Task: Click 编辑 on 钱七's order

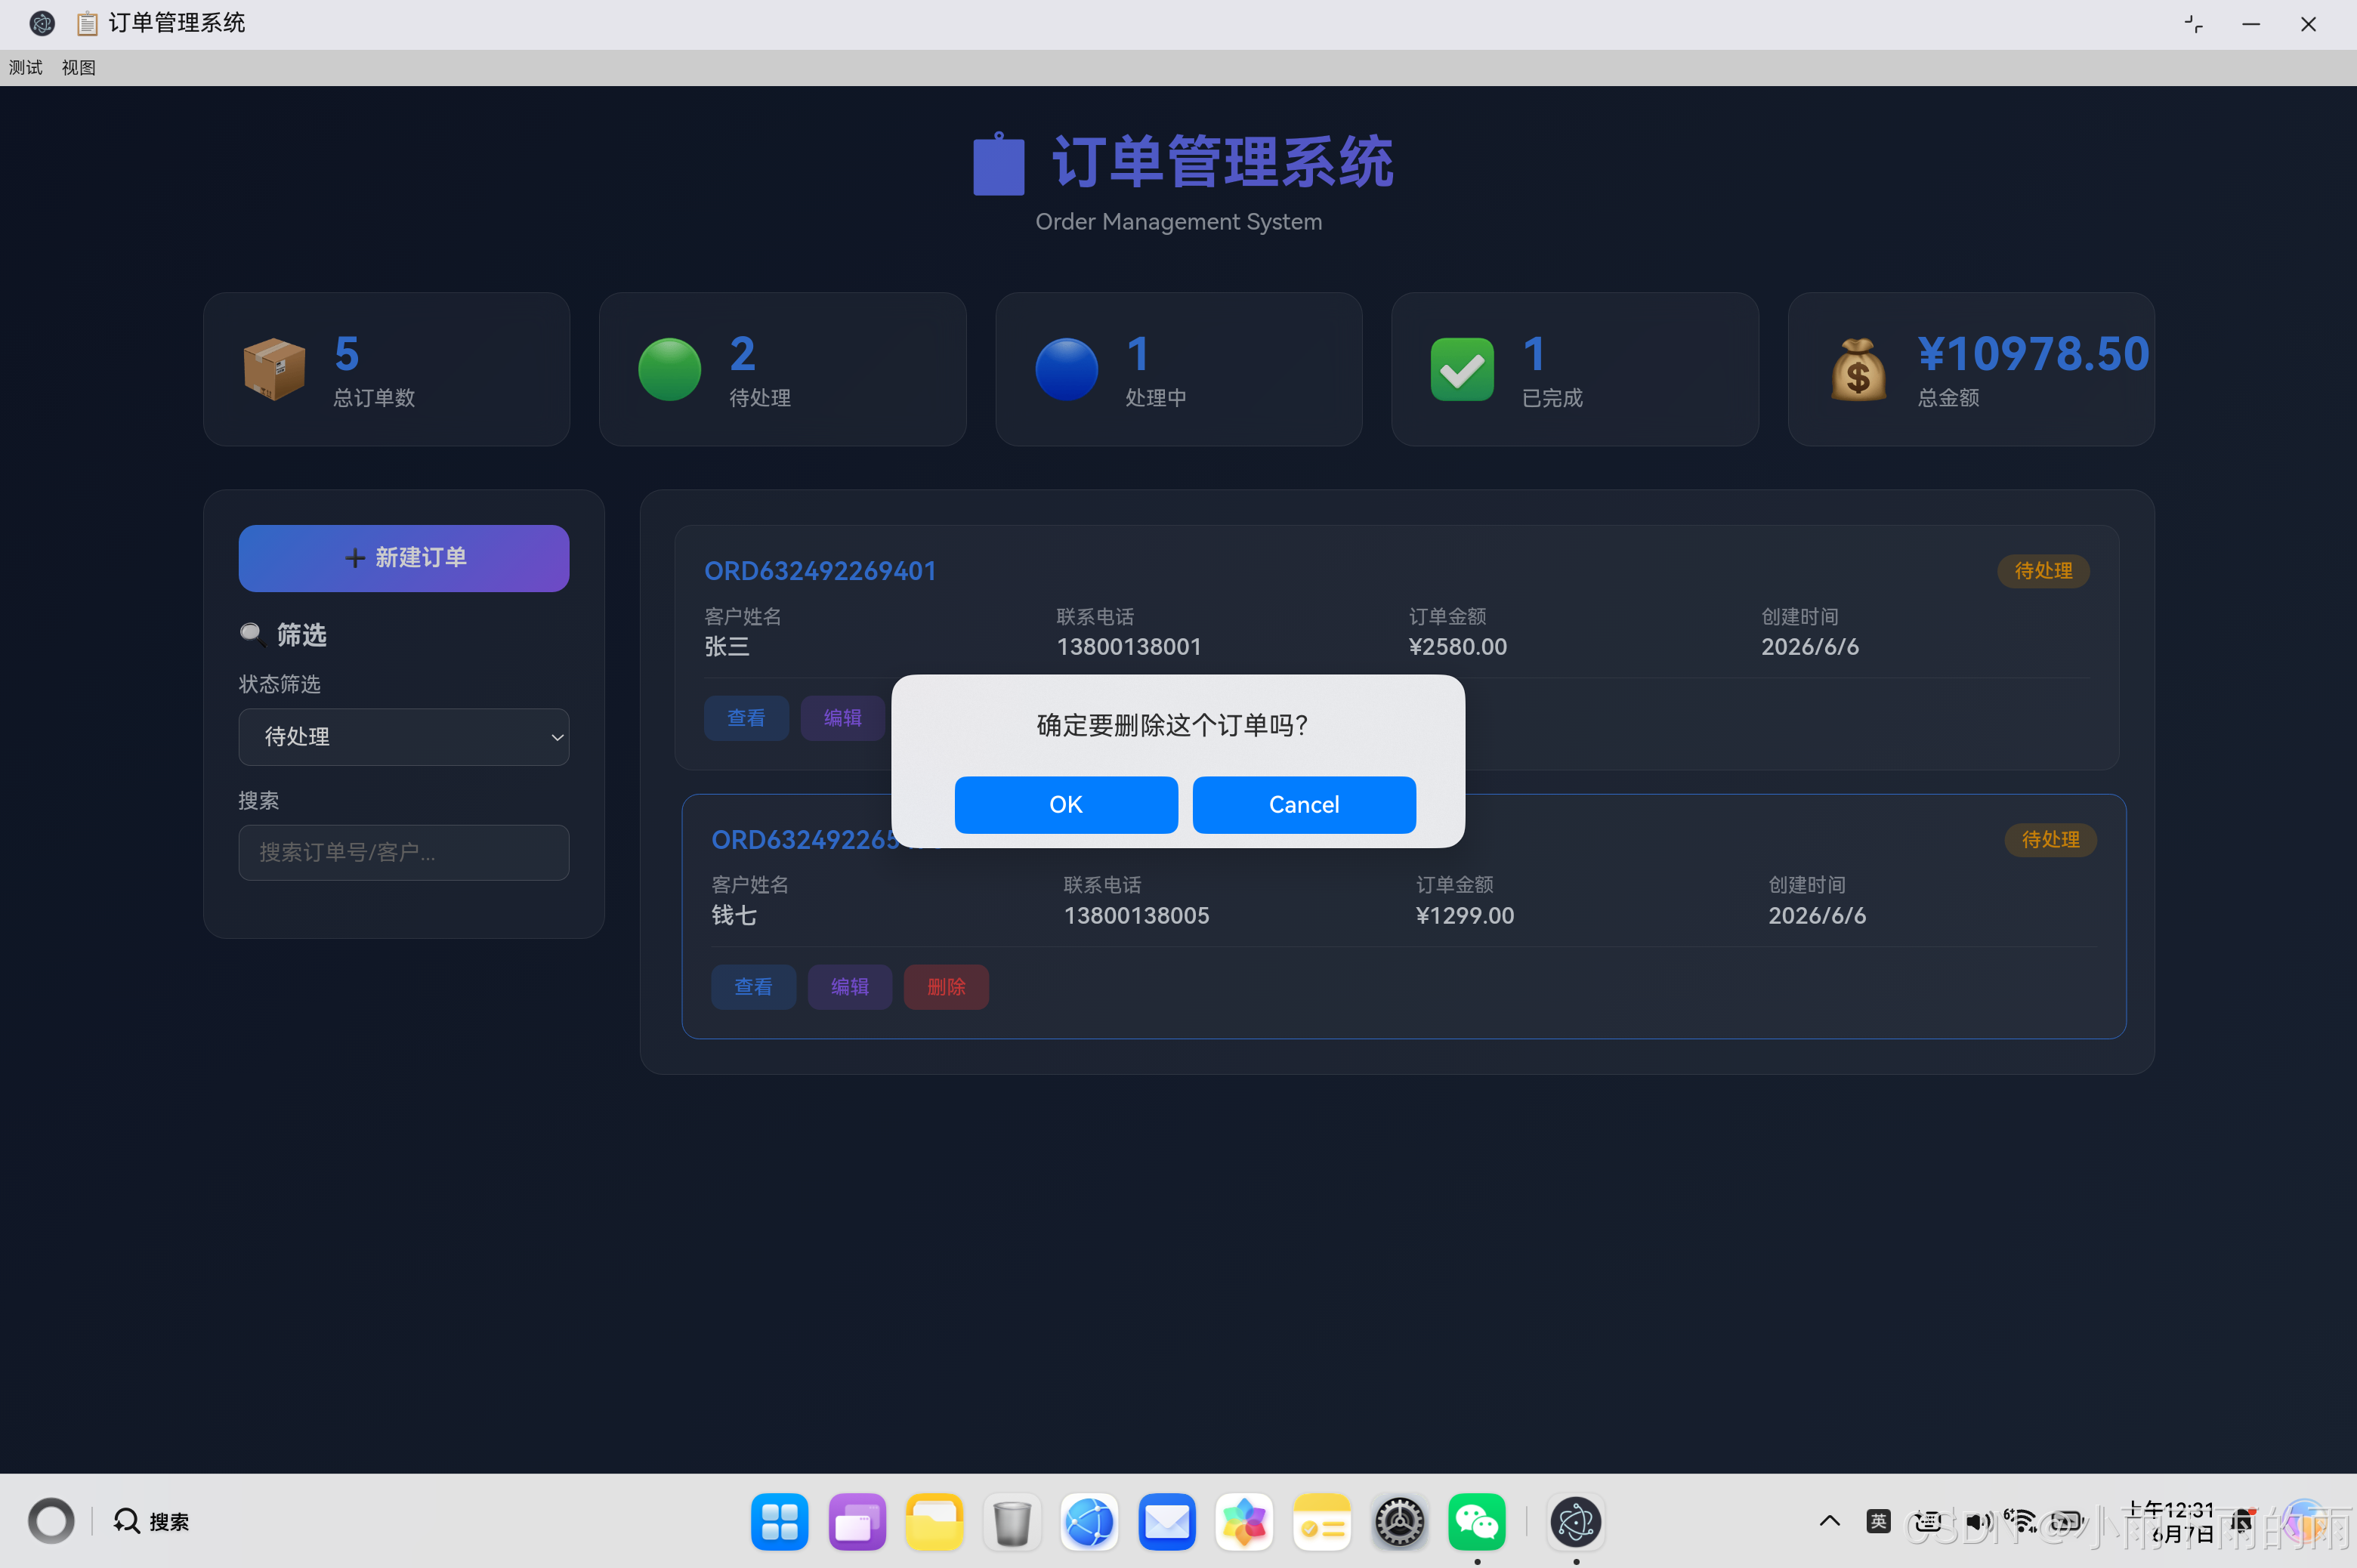Action: 850,987
